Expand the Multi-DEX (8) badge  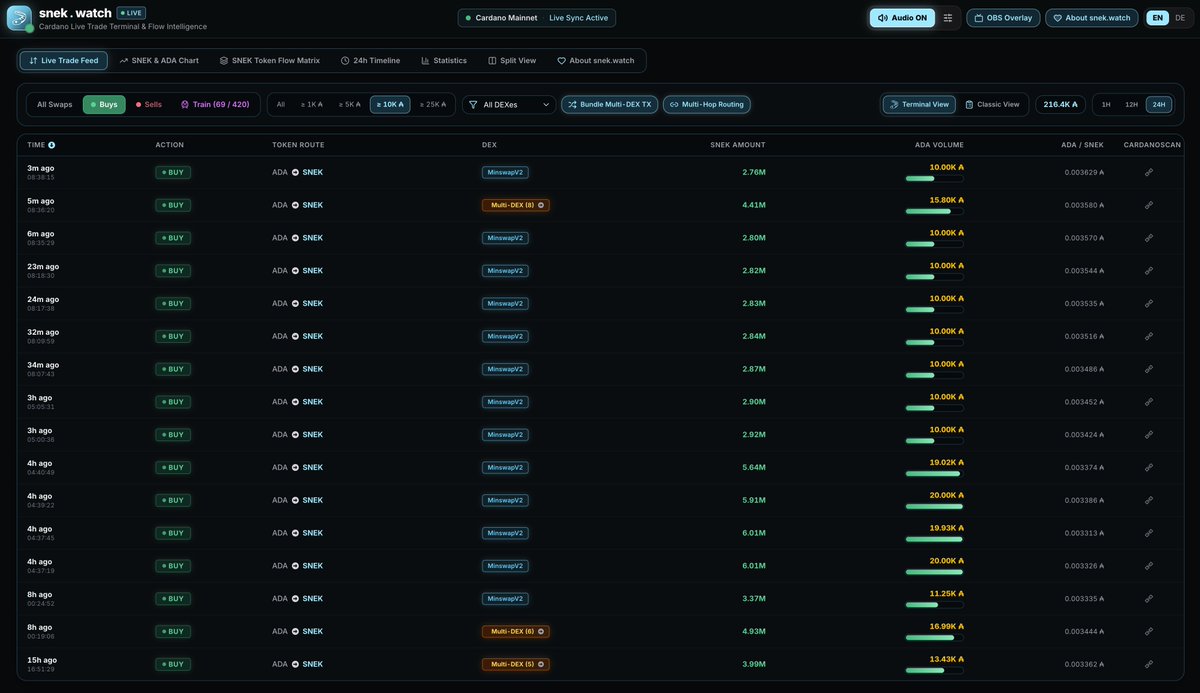pos(515,205)
